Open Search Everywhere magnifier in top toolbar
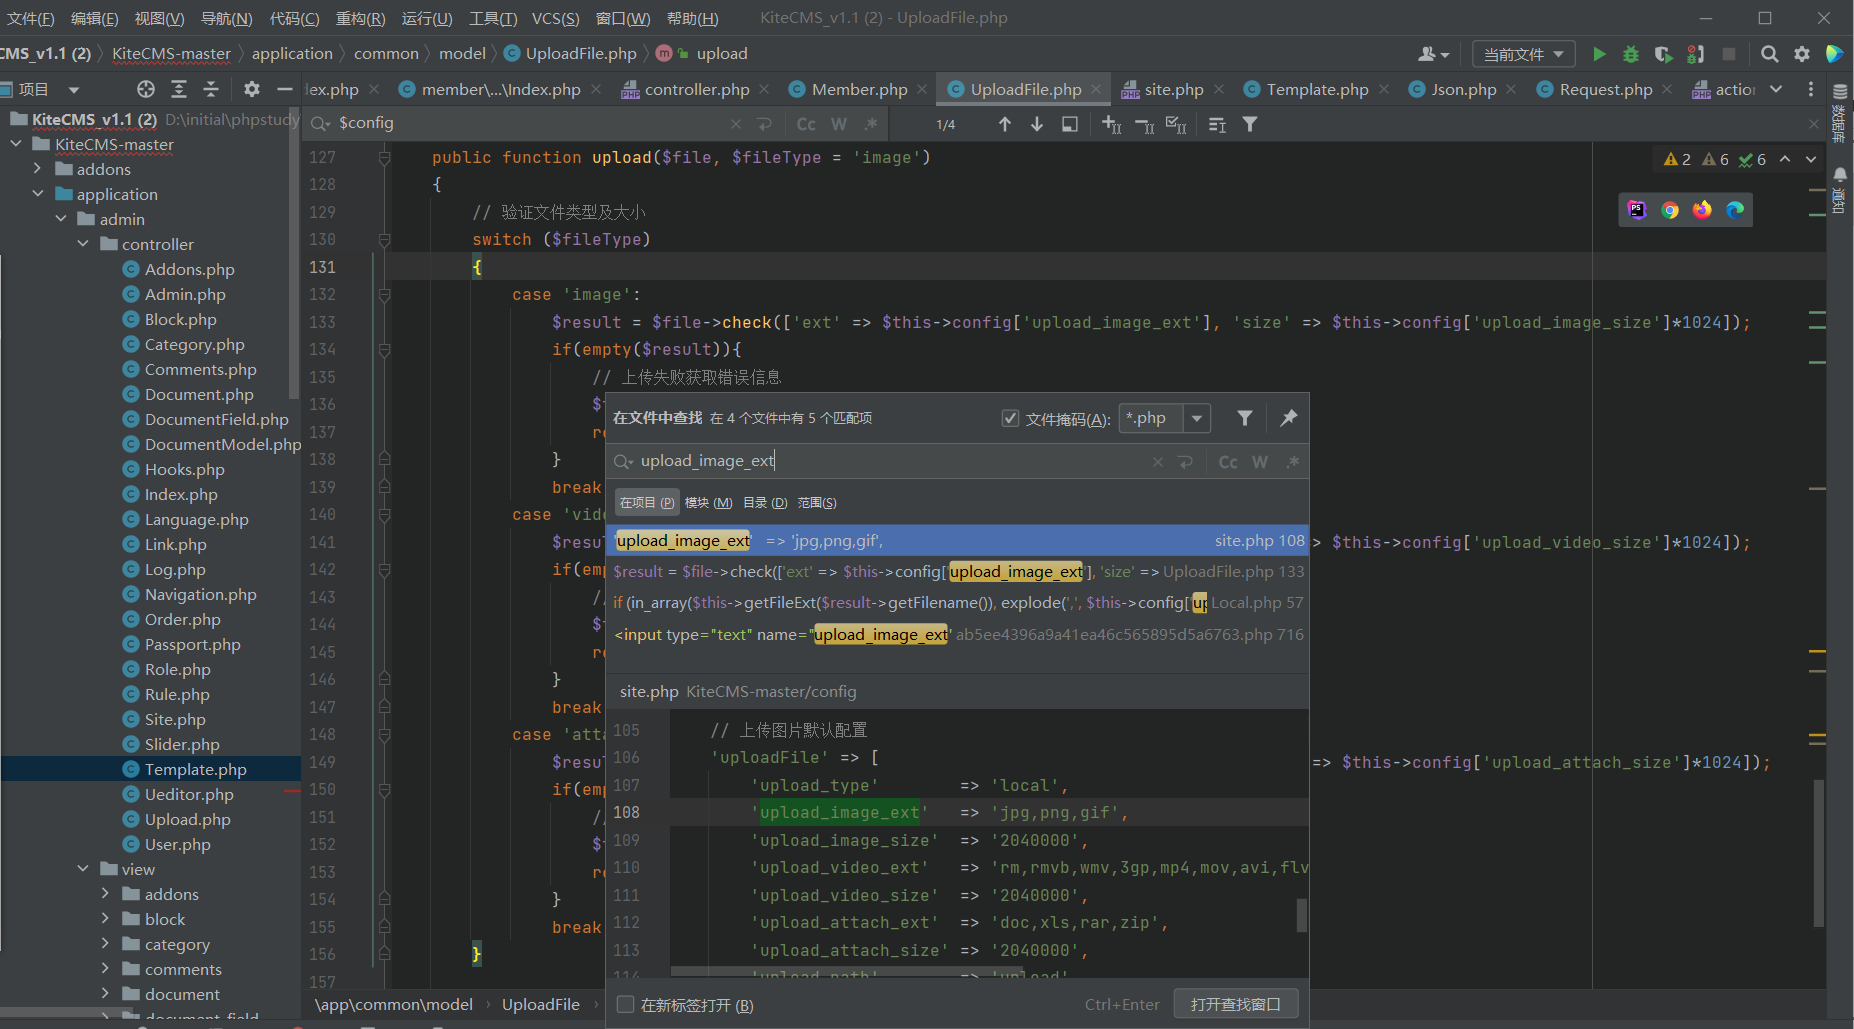Image resolution: width=1854 pixels, height=1029 pixels. coord(1769,54)
